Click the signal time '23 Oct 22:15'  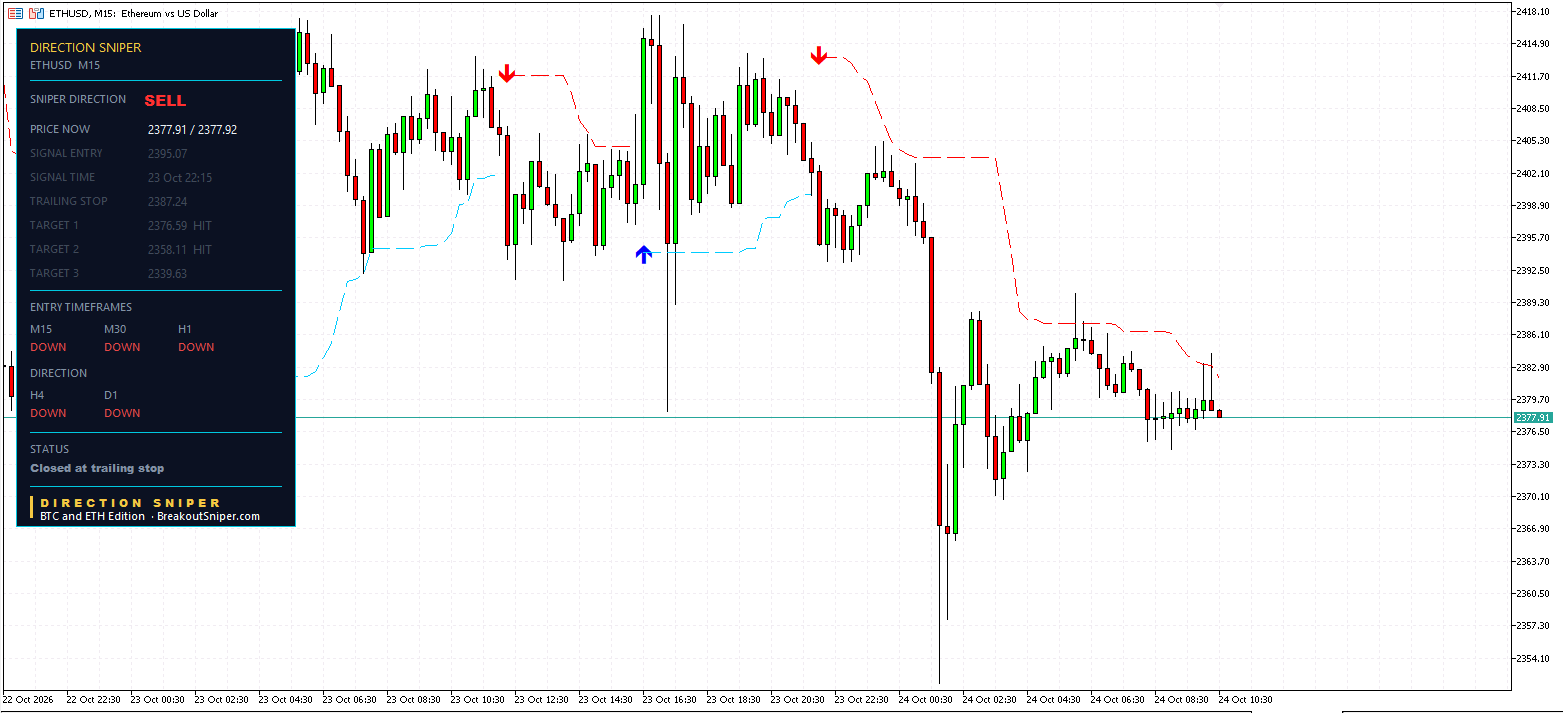180,177
